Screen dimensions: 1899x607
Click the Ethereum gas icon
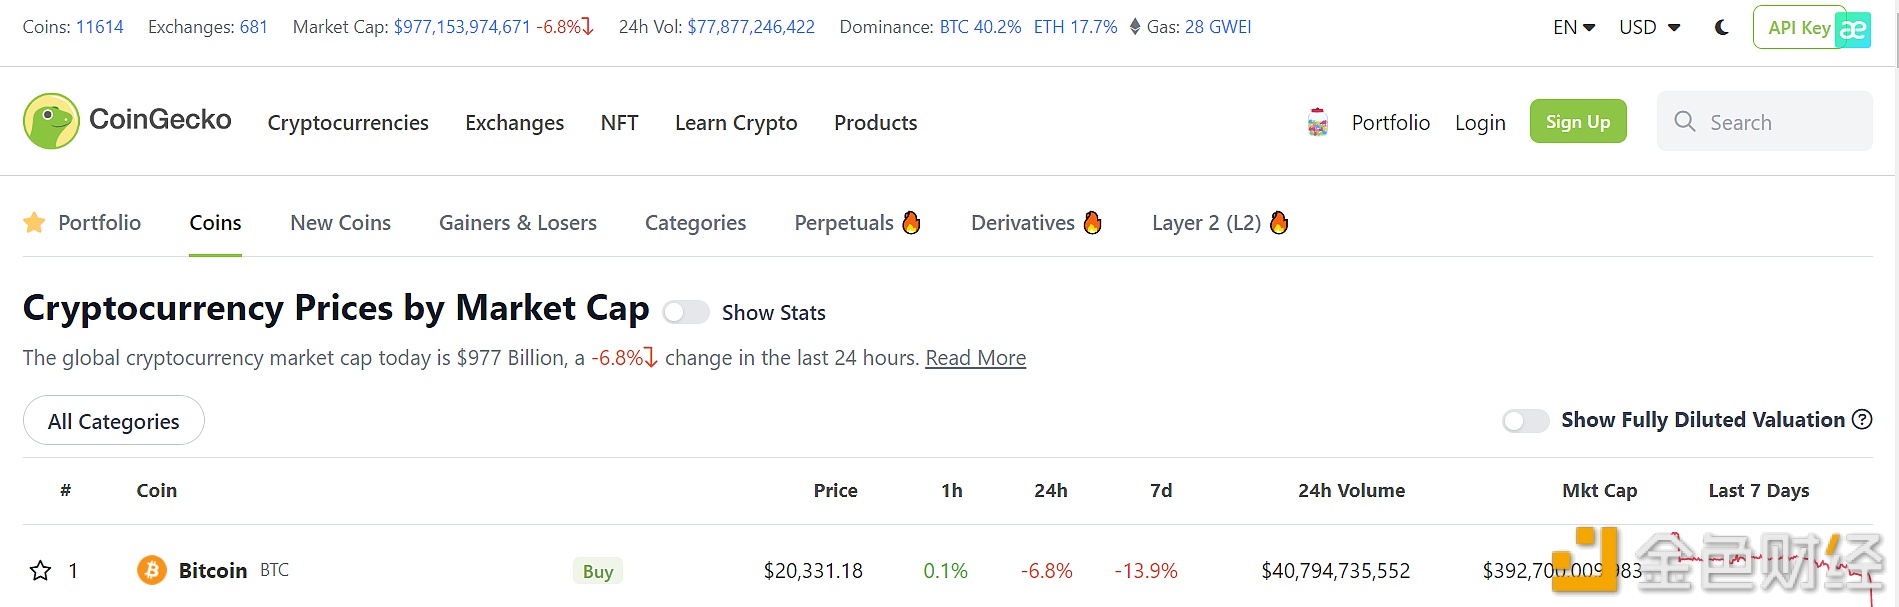(1135, 27)
